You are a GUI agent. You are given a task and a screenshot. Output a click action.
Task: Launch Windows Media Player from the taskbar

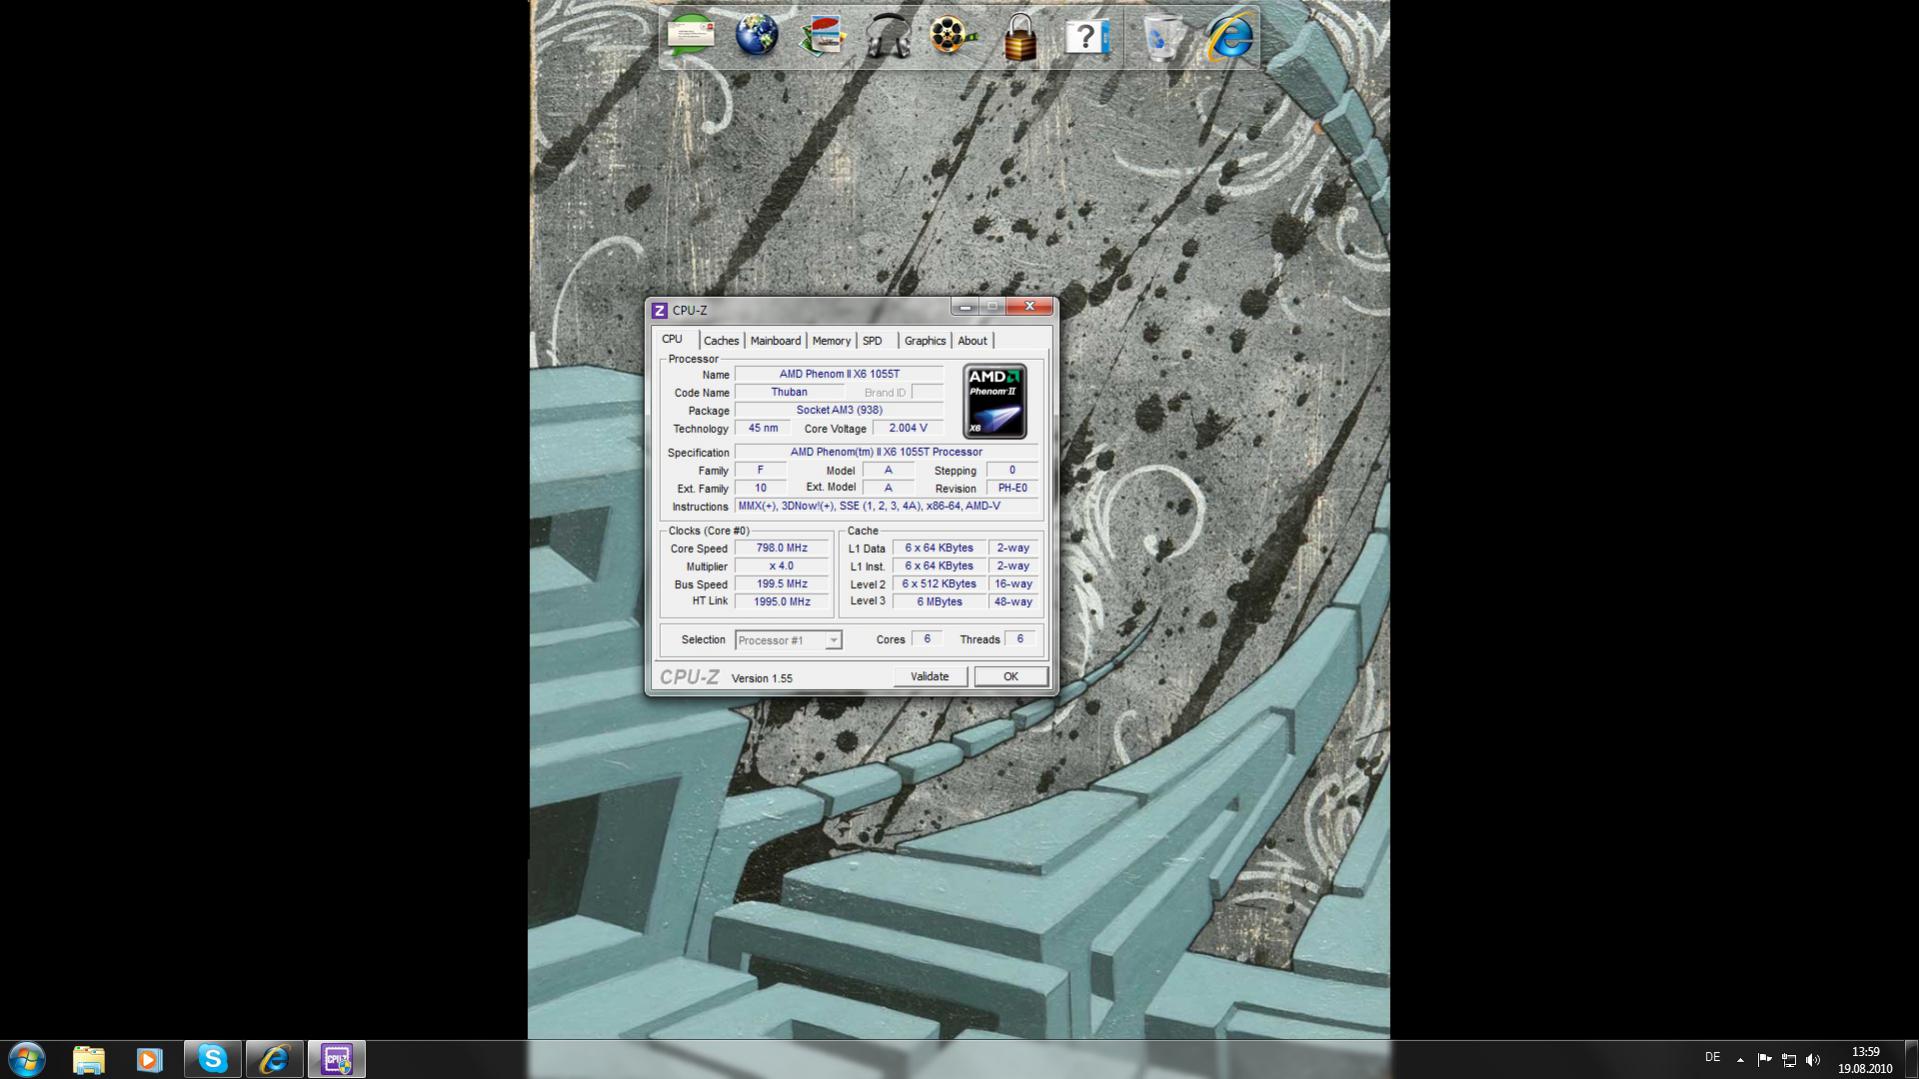(x=150, y=1059)
